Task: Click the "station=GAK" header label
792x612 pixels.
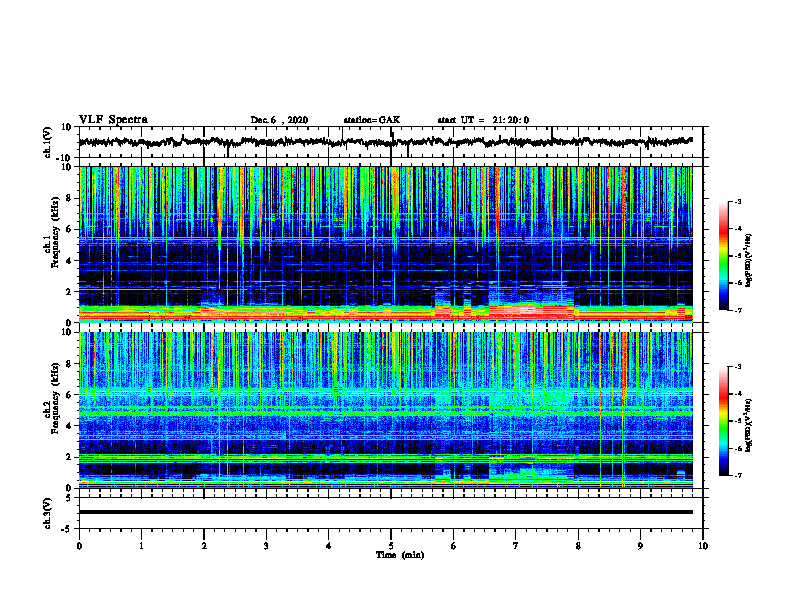Action: click(372, 120)
